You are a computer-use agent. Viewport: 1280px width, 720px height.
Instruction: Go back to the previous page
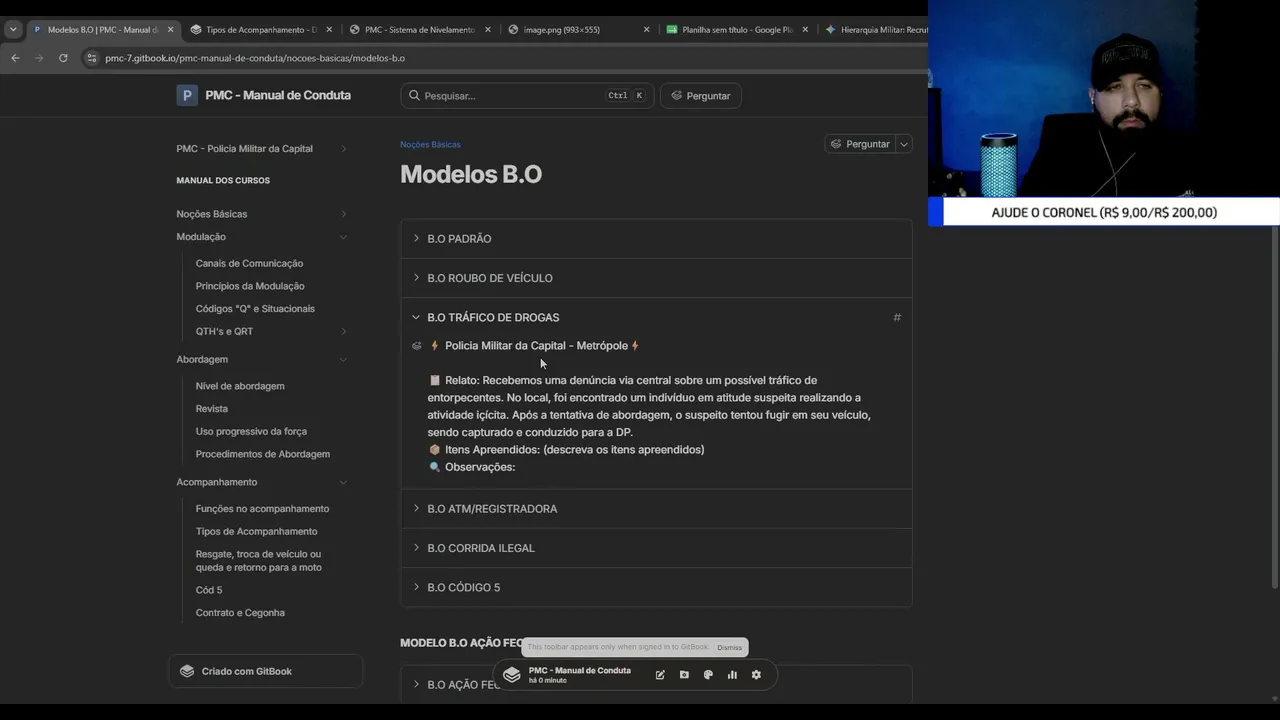(x=15, y=58)
